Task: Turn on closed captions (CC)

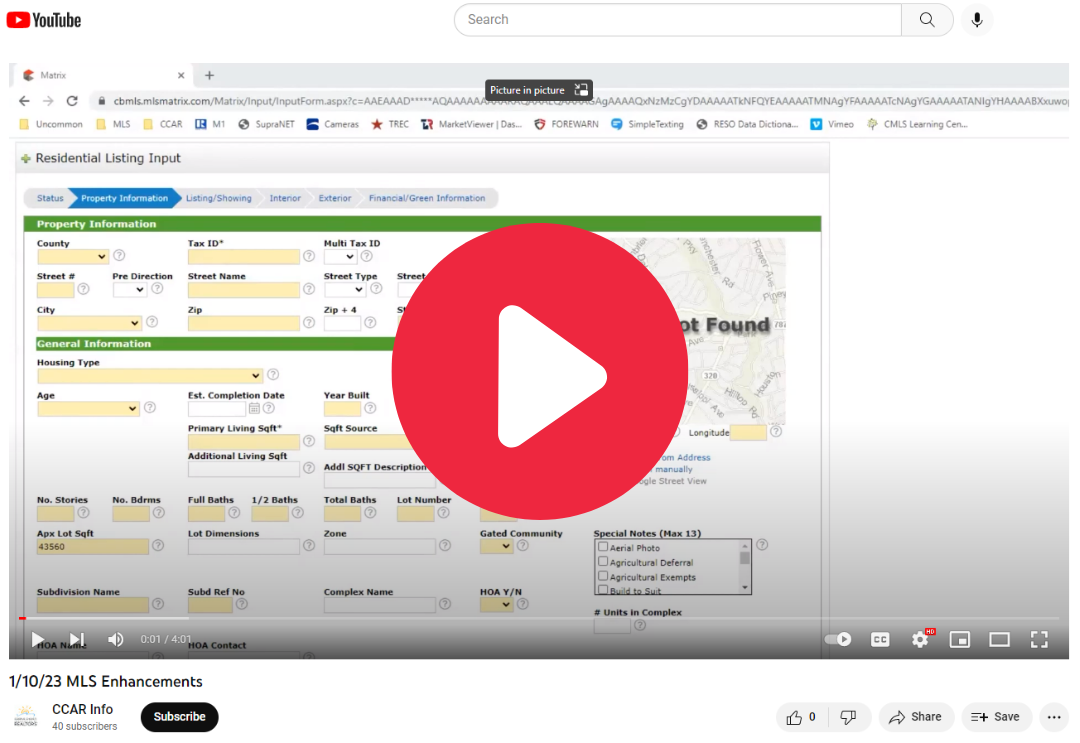Action: (880, 640)
